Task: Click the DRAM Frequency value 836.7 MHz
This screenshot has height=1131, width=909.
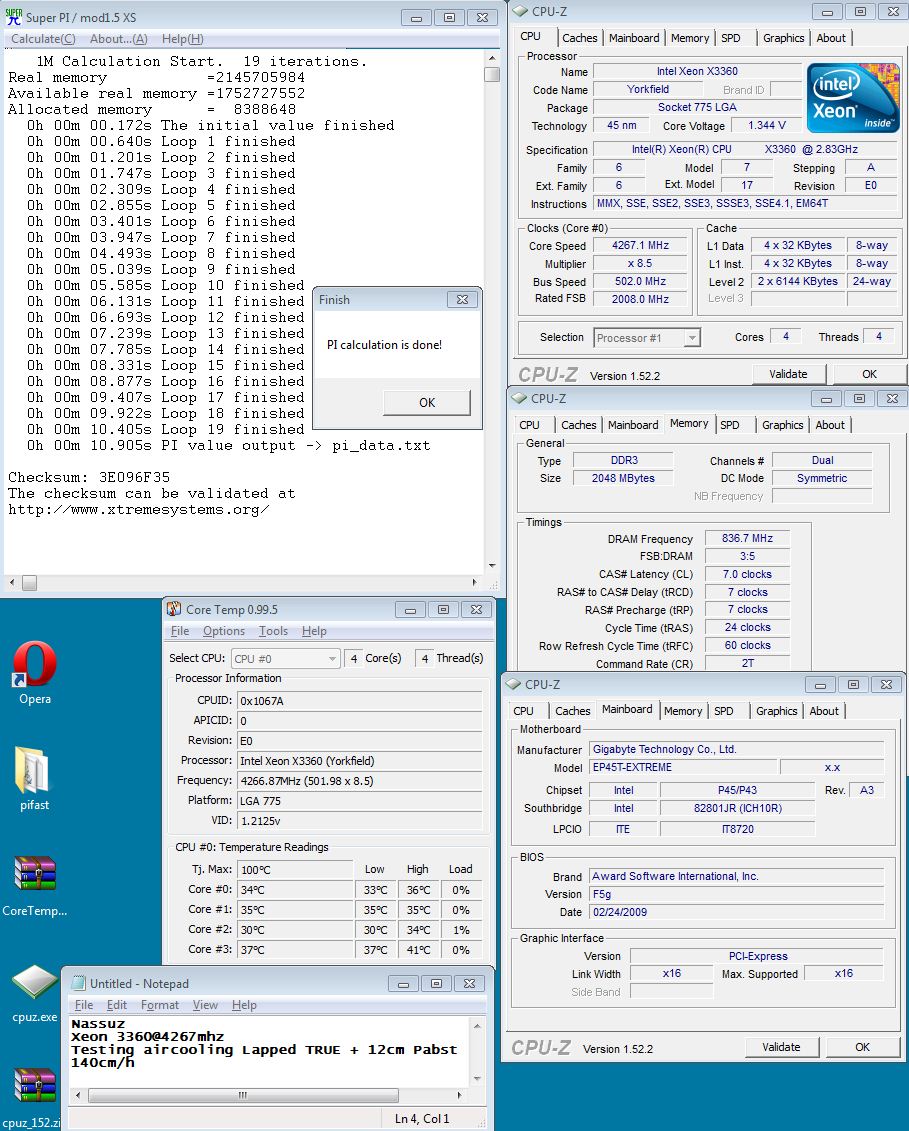Action: (x=747, y=538)
